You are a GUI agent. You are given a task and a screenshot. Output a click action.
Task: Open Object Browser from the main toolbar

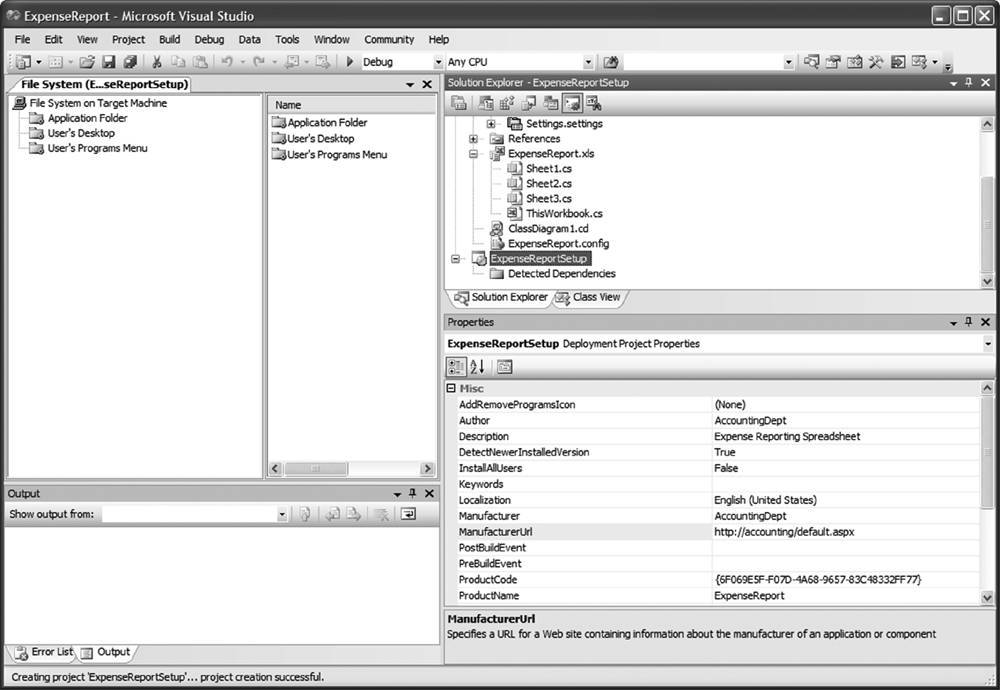click(x=855, y=62)
